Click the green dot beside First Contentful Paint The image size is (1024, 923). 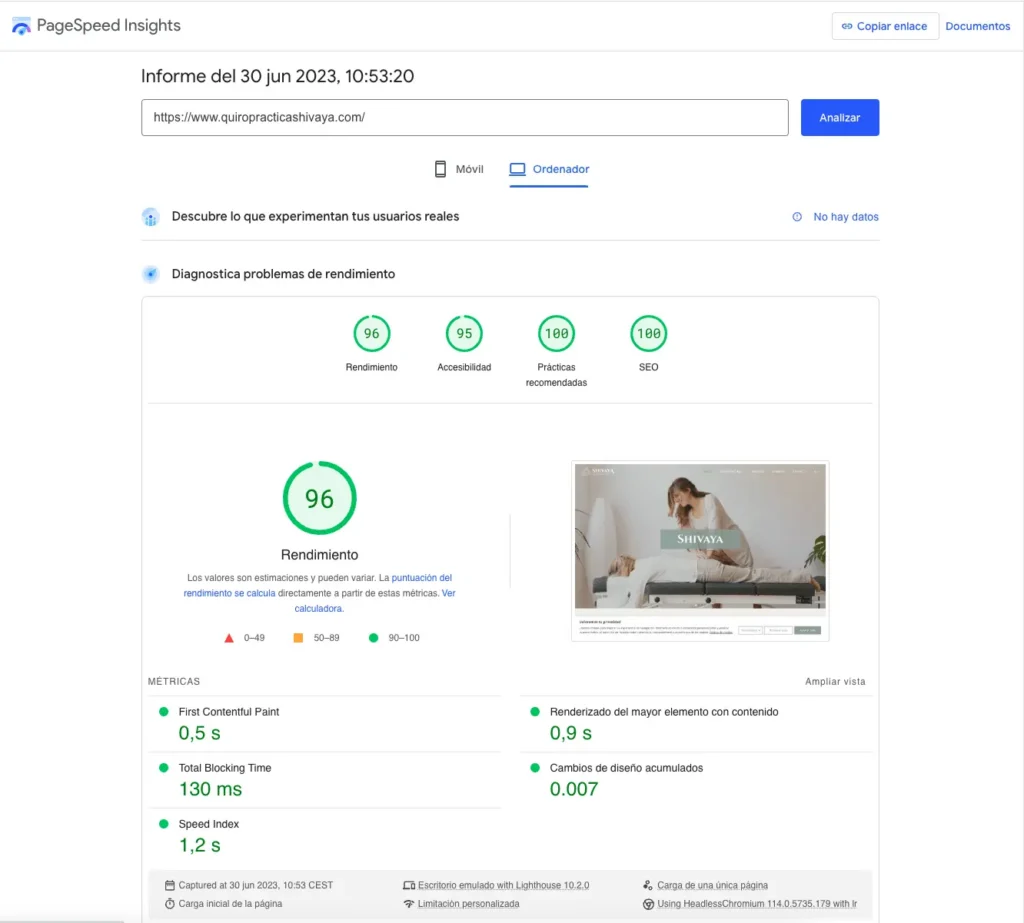164,712
